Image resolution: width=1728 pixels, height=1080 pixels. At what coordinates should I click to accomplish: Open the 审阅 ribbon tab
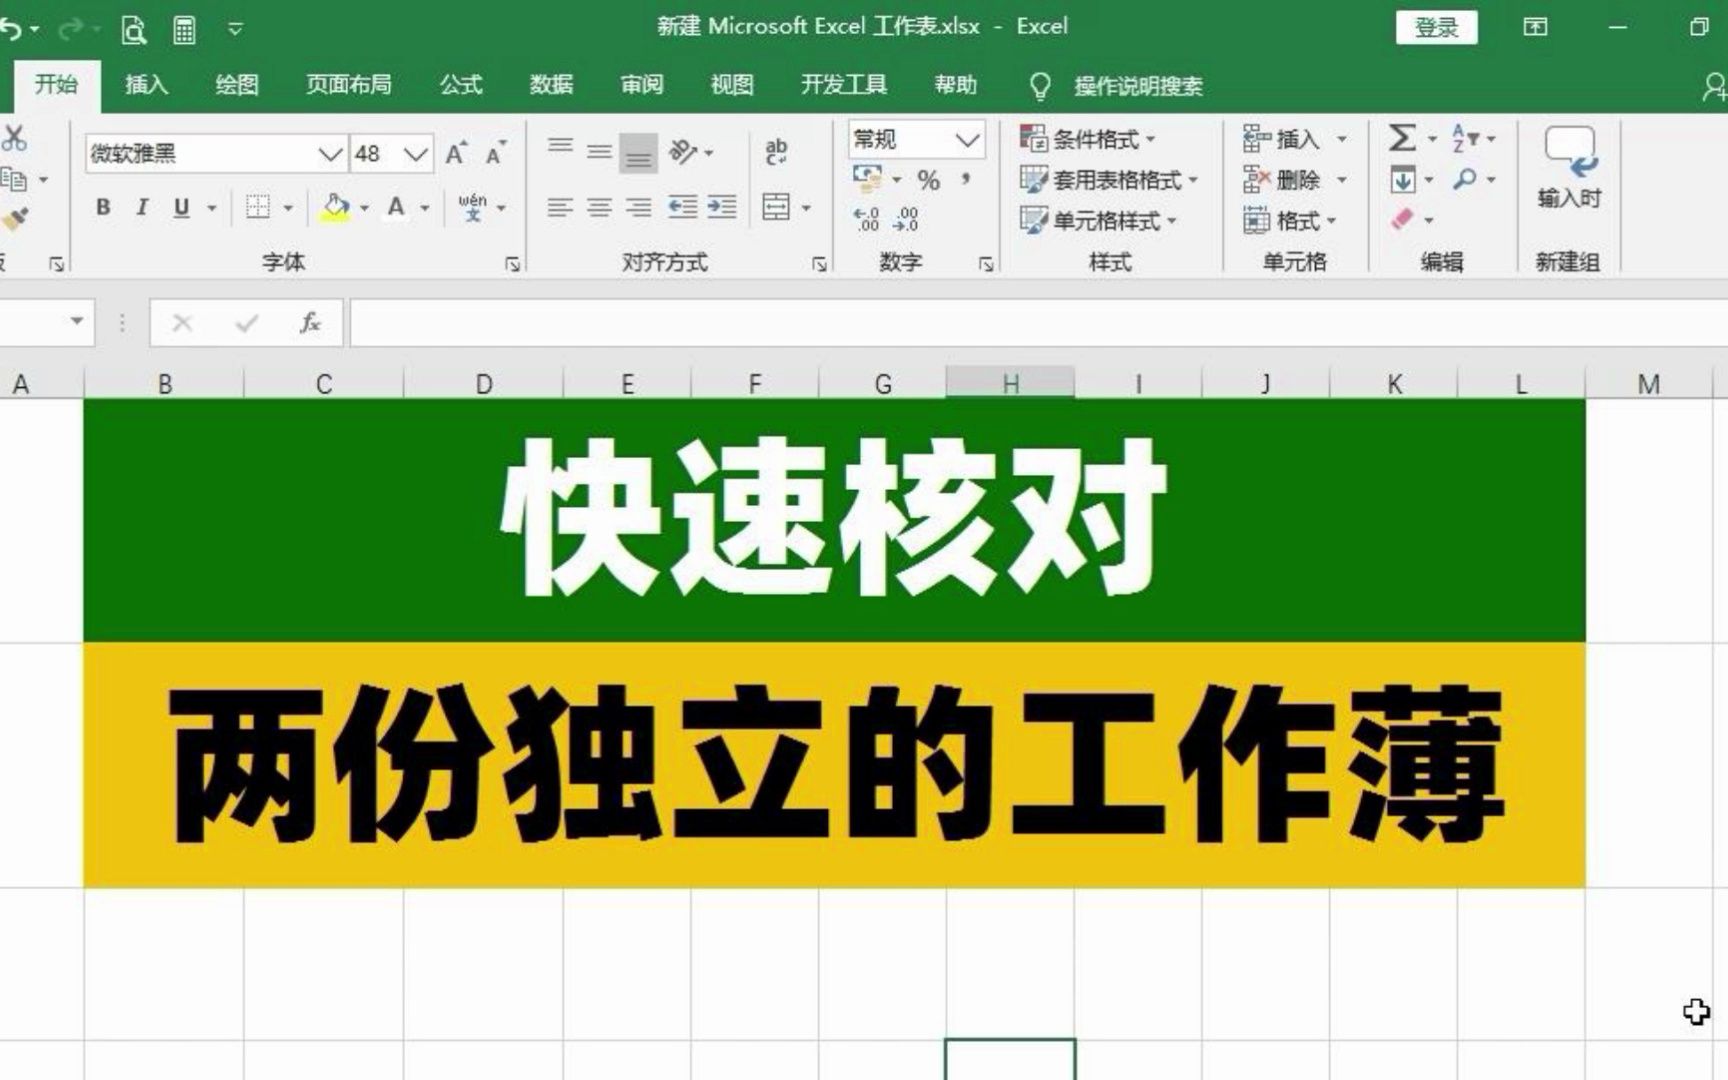click(641, 85)
